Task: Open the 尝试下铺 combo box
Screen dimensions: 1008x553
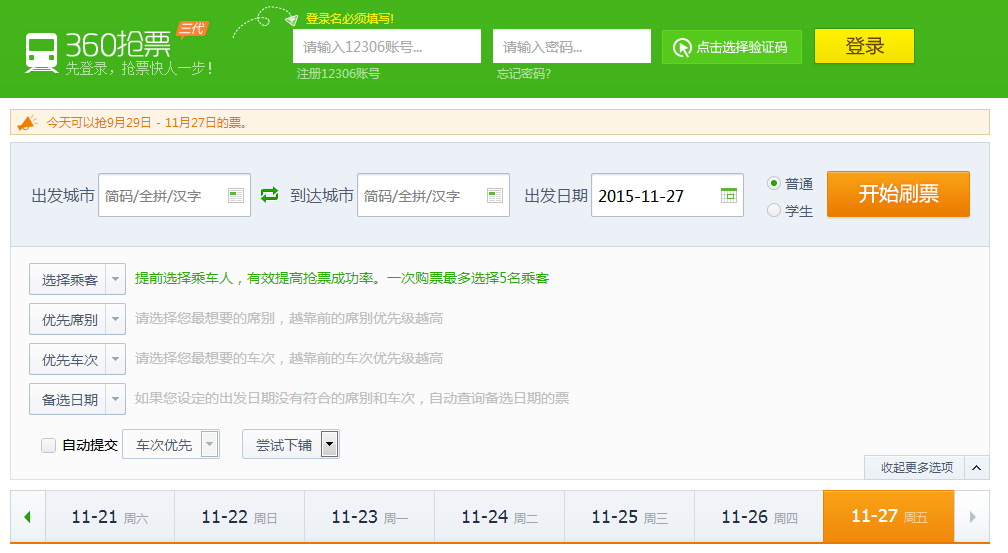Action: click(291, 444)
